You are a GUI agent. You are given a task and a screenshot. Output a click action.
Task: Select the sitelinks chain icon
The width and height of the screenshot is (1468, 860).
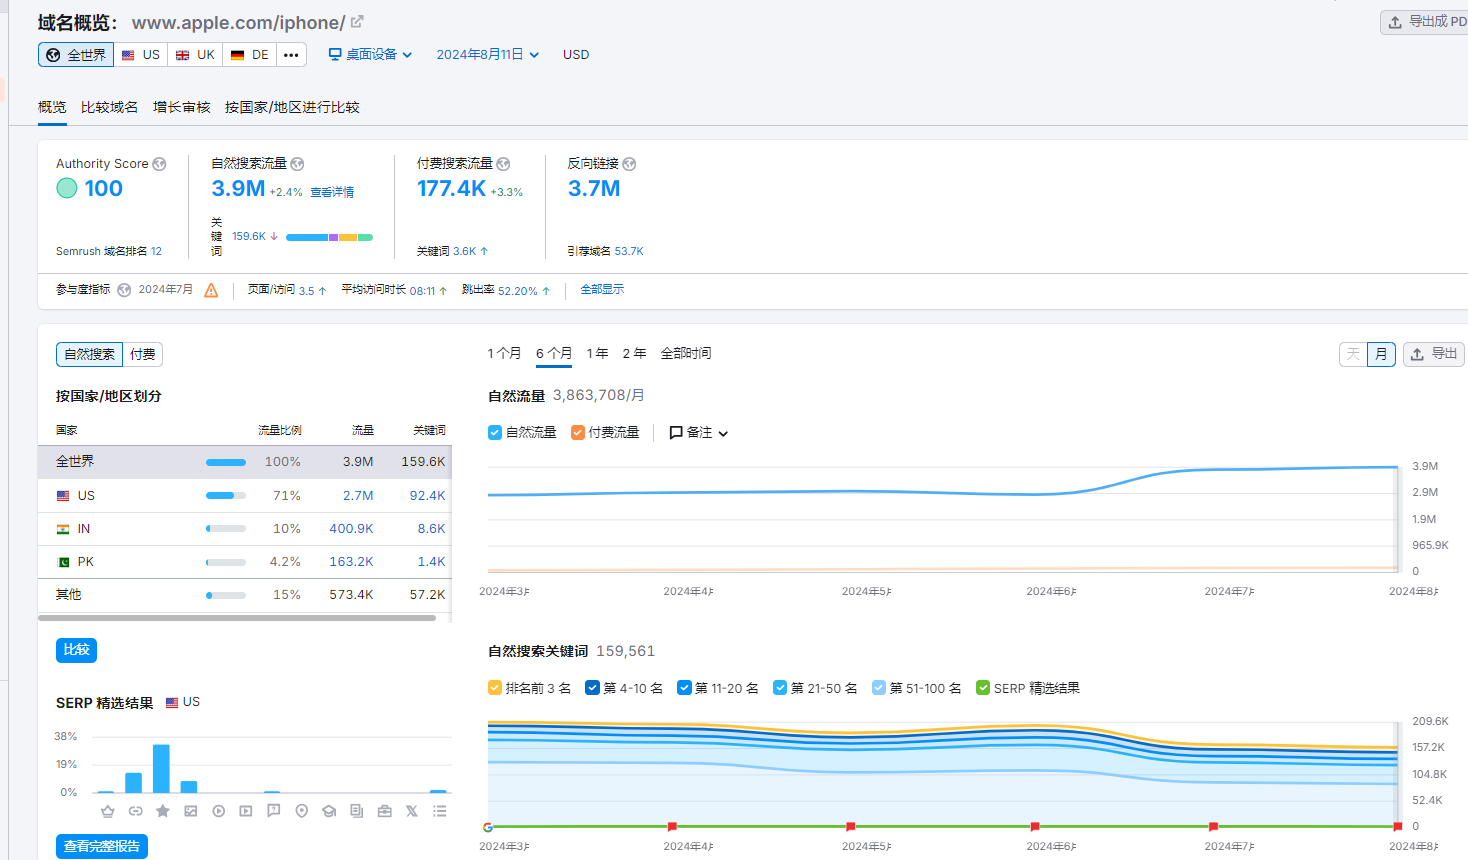pos(135,811)
